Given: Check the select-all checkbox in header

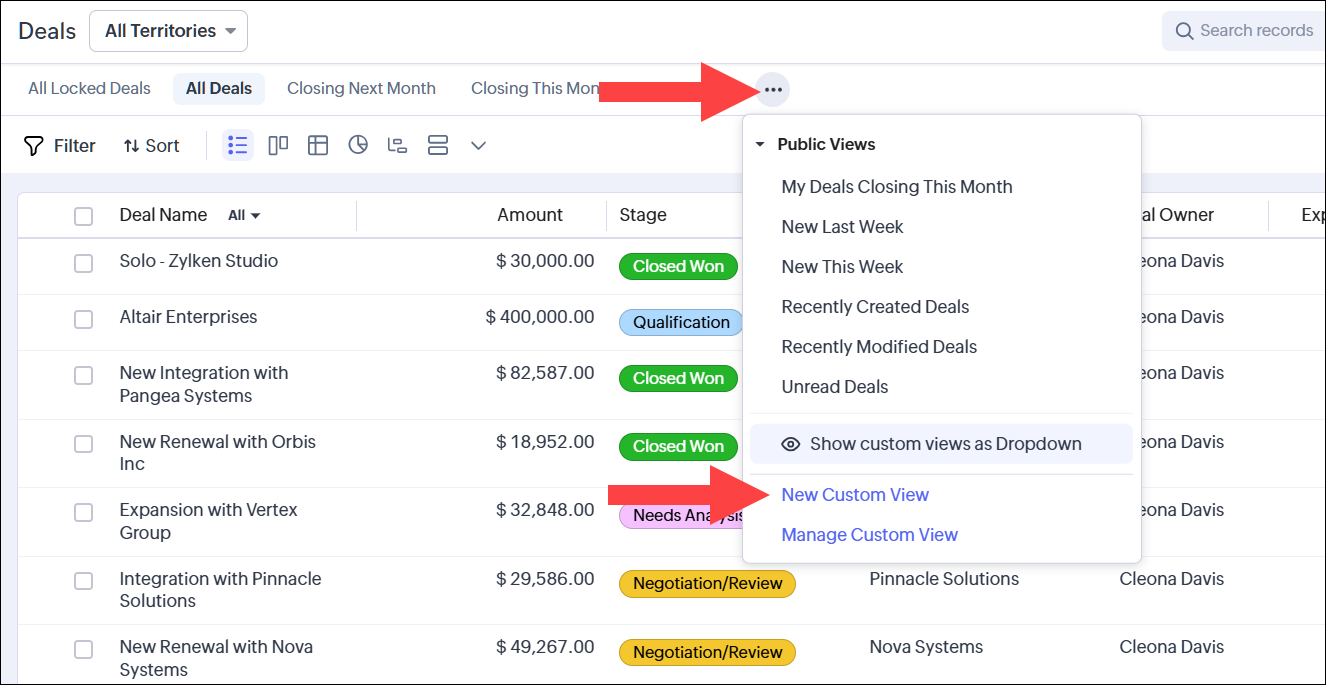Looking at the screenshot, I should pos(83,216).
